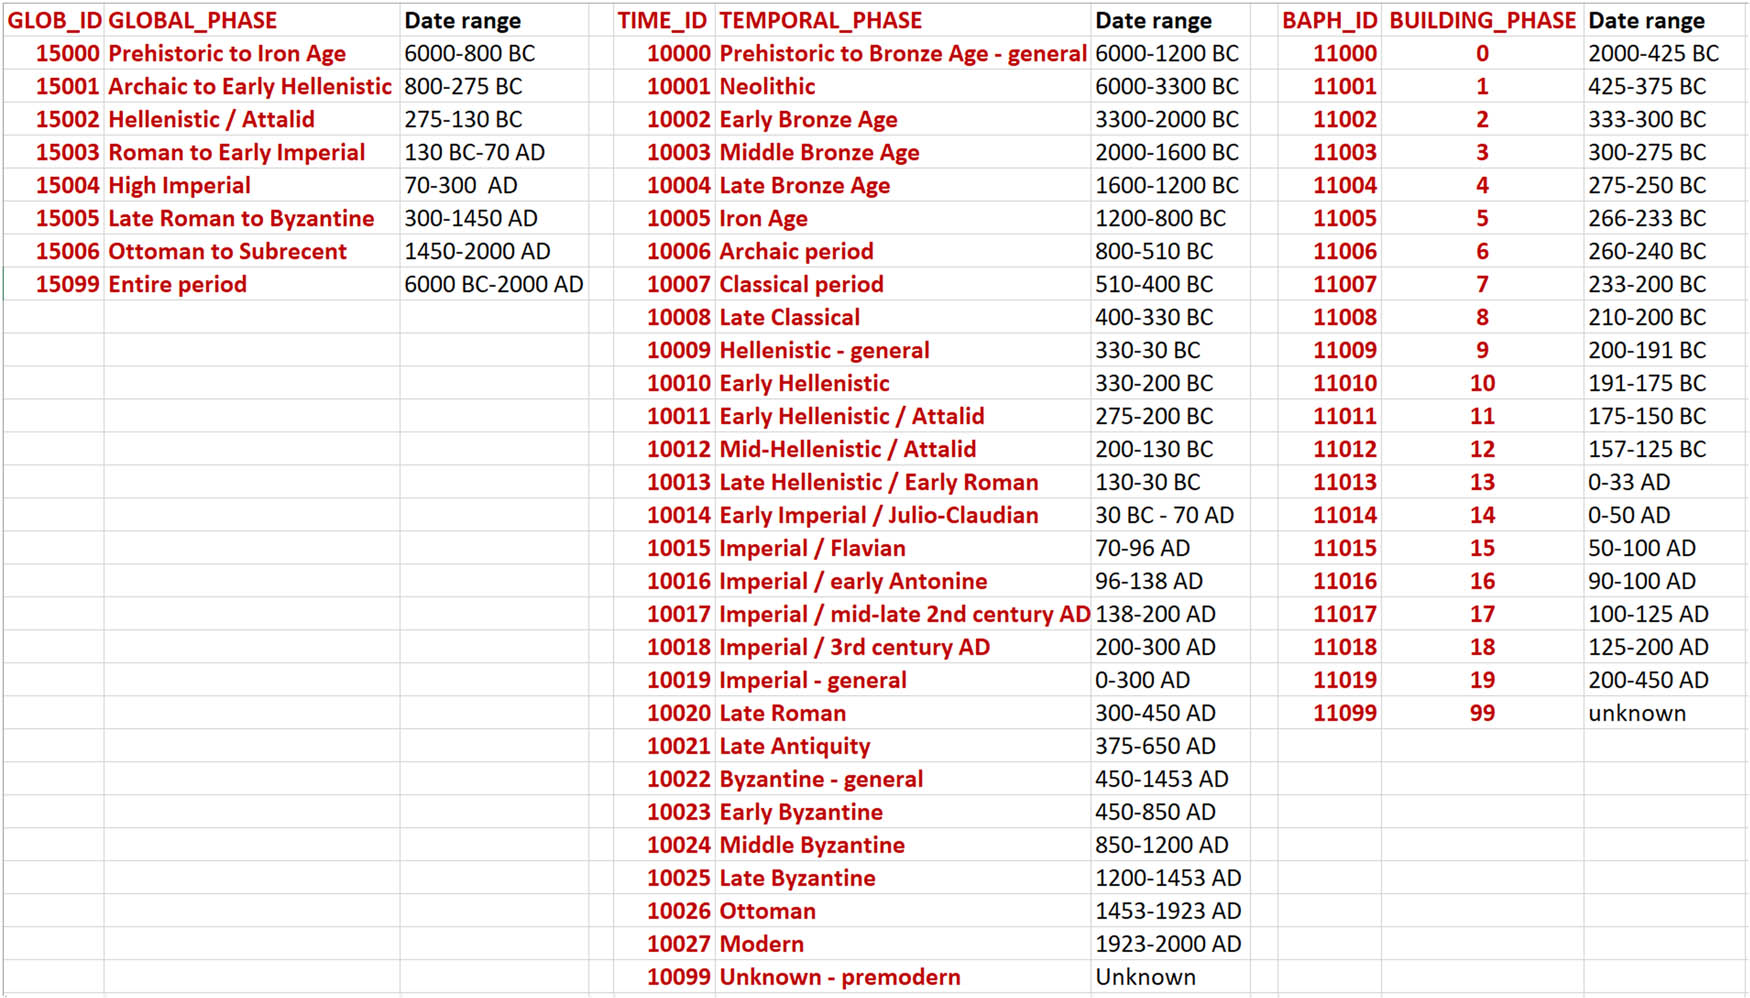This screenshot has height=998, width=1750.
Task: Select the 'Unknown - premodern' cell
Action: click(839, 977)
